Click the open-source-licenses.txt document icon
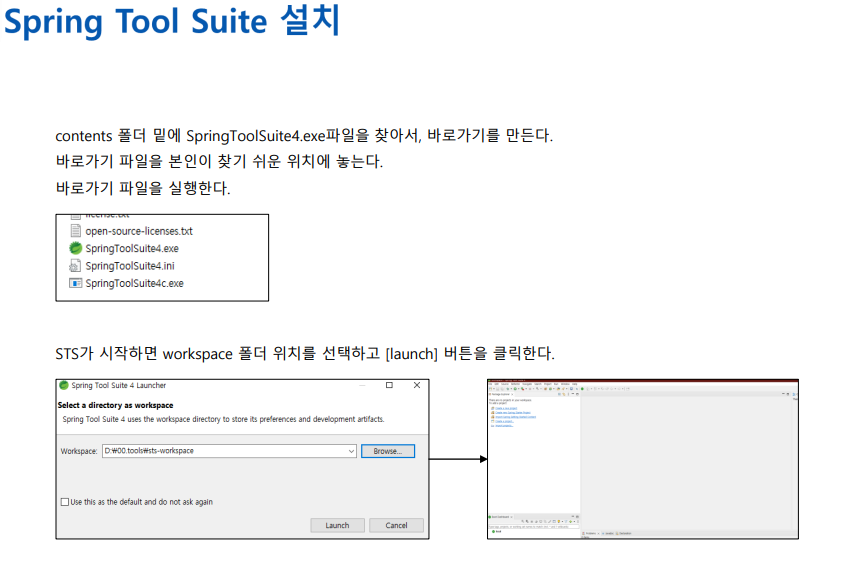Image resolution: width=852 pixels, height=572 pixels. pyautogui.click(x=76, y=231)
